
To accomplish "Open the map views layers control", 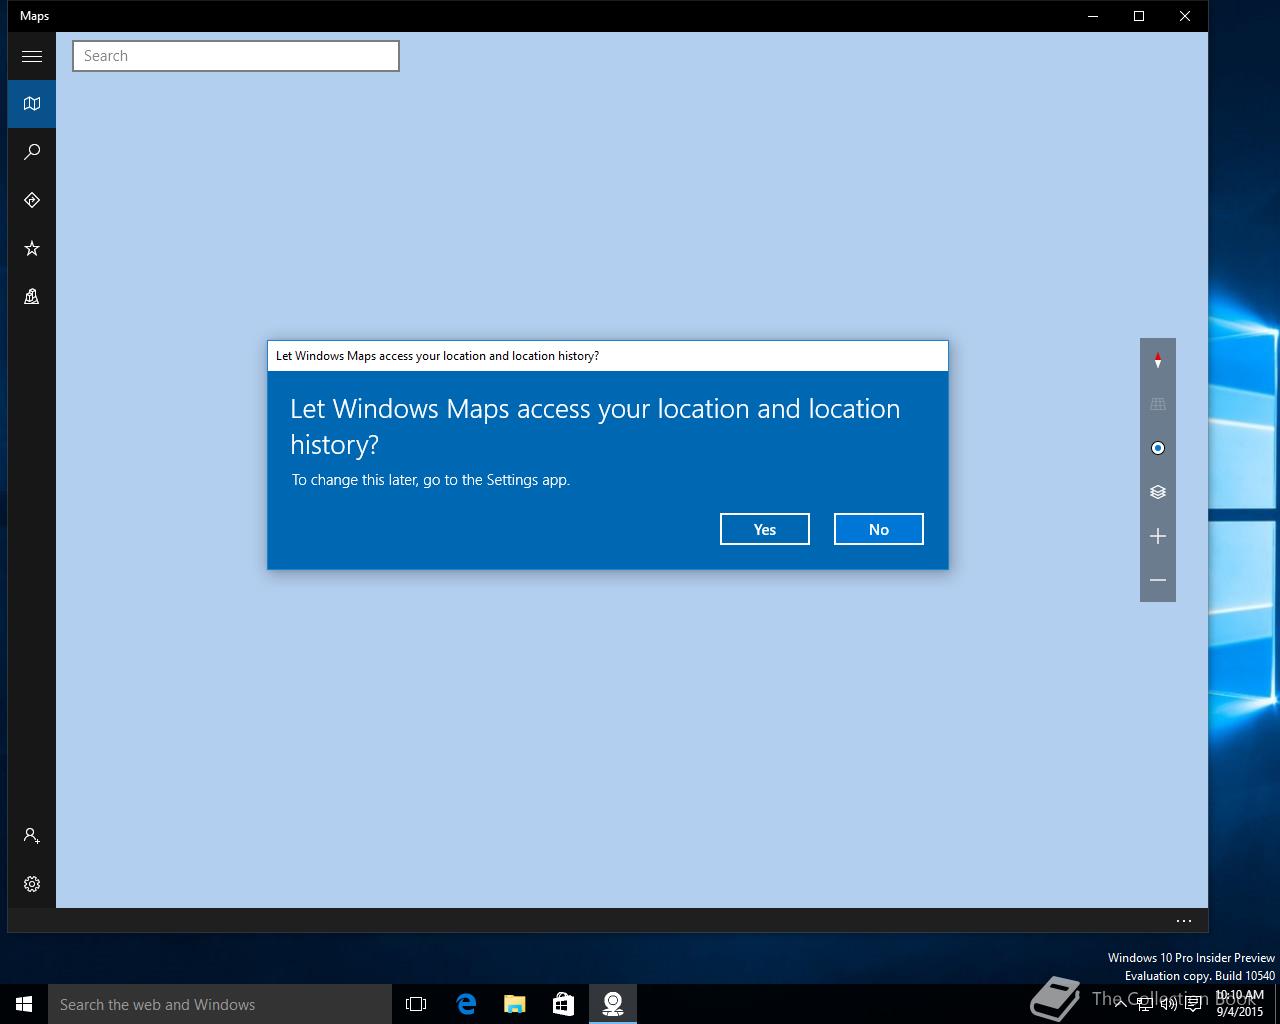I will point(1158,492).
